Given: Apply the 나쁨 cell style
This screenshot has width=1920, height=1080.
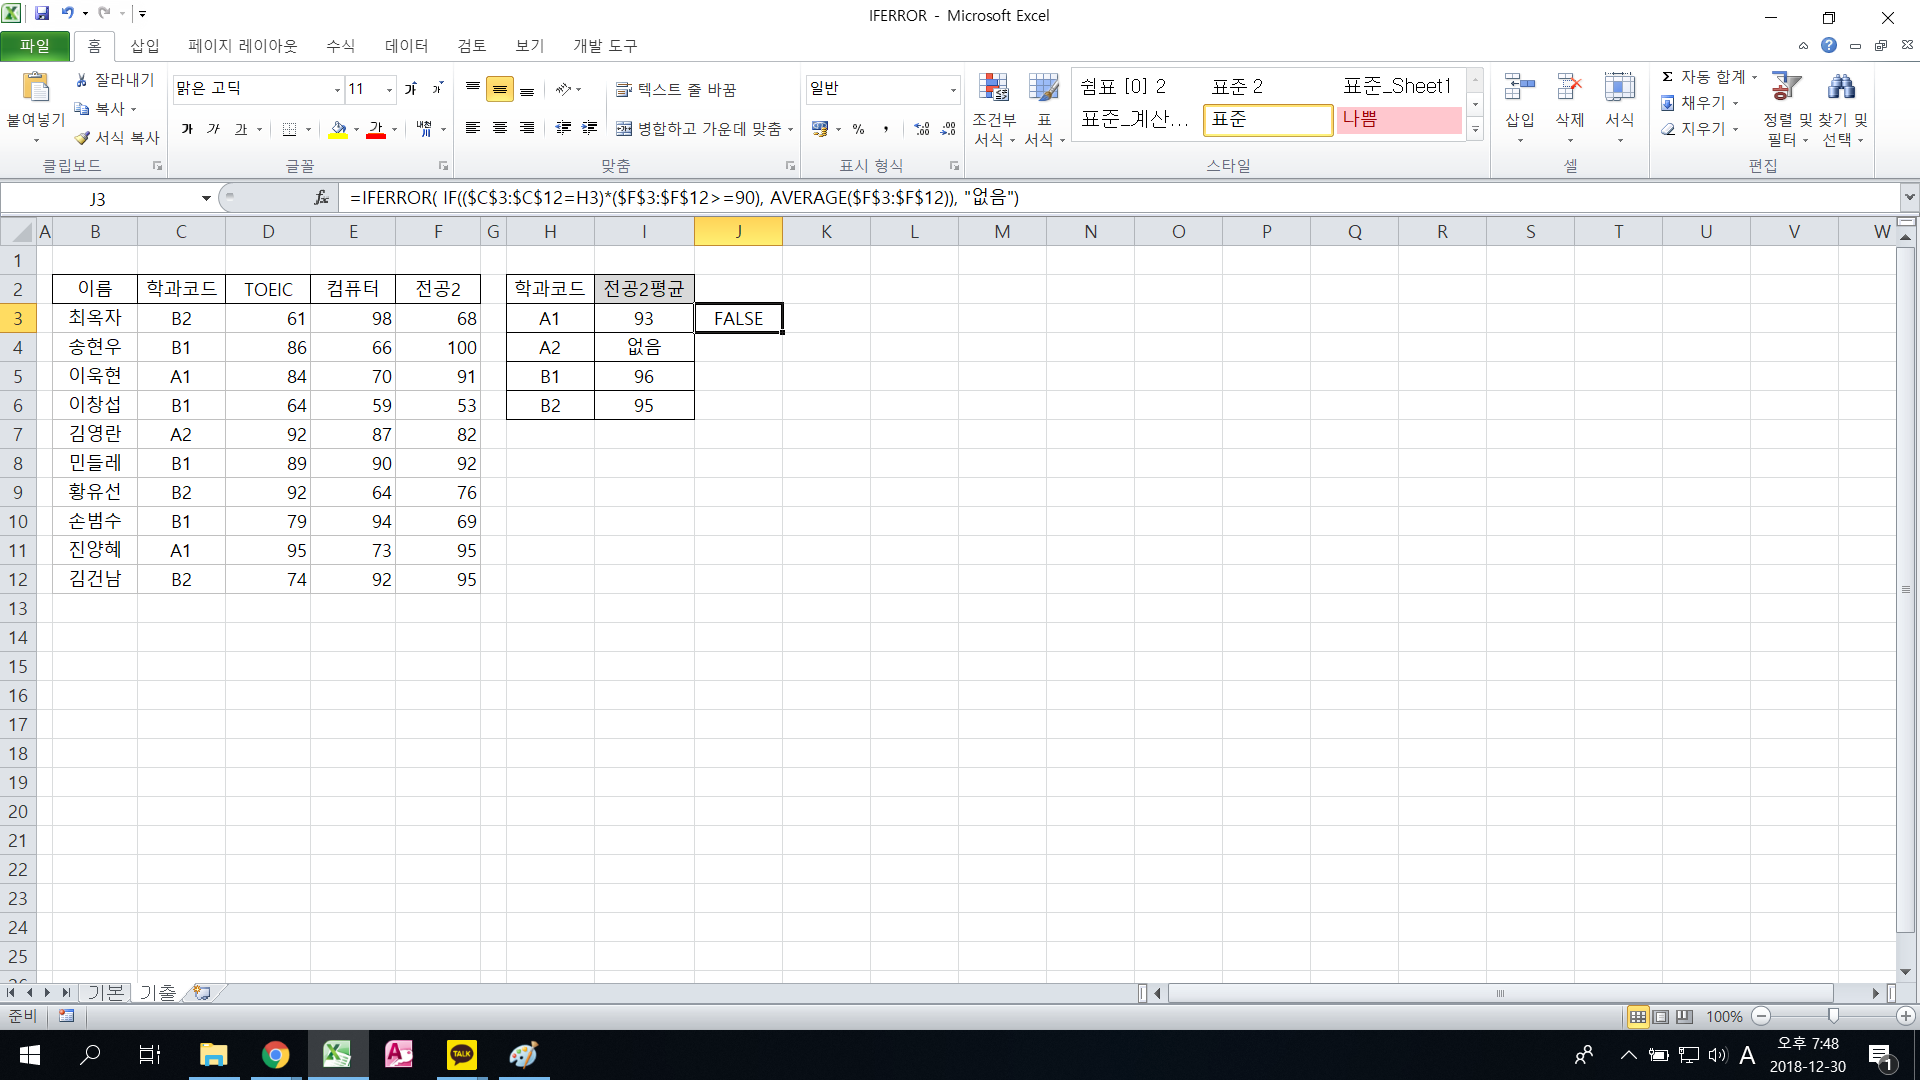Looking at the screenshot, I should [1399, 119].
